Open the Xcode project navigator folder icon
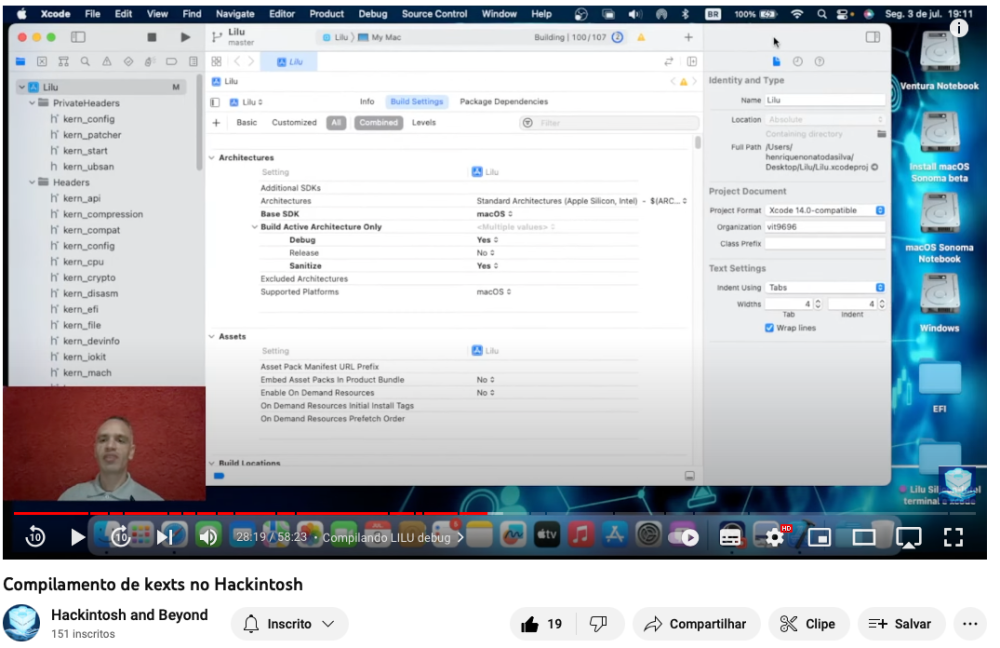Image resolution: width=1000 pixels, height=648 pixels. [x=20, y=62]
